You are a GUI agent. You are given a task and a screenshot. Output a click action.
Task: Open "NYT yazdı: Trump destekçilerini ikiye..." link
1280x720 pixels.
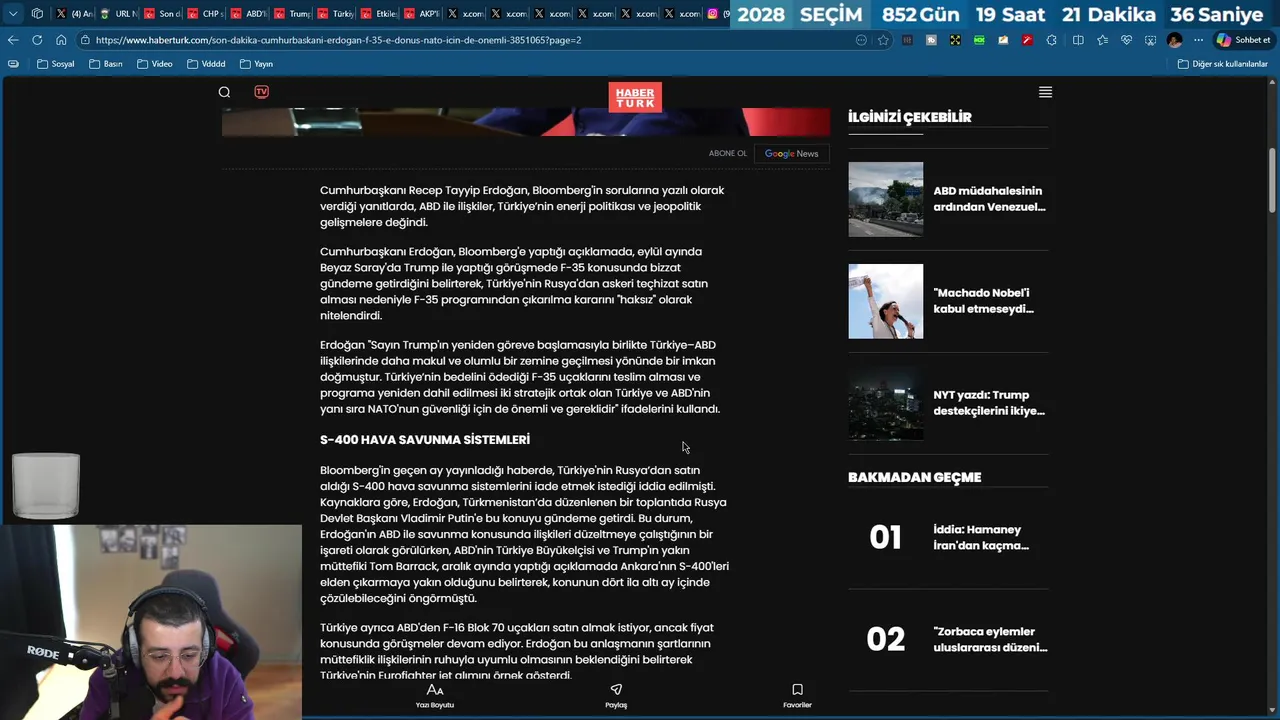[x=990, y=403]
